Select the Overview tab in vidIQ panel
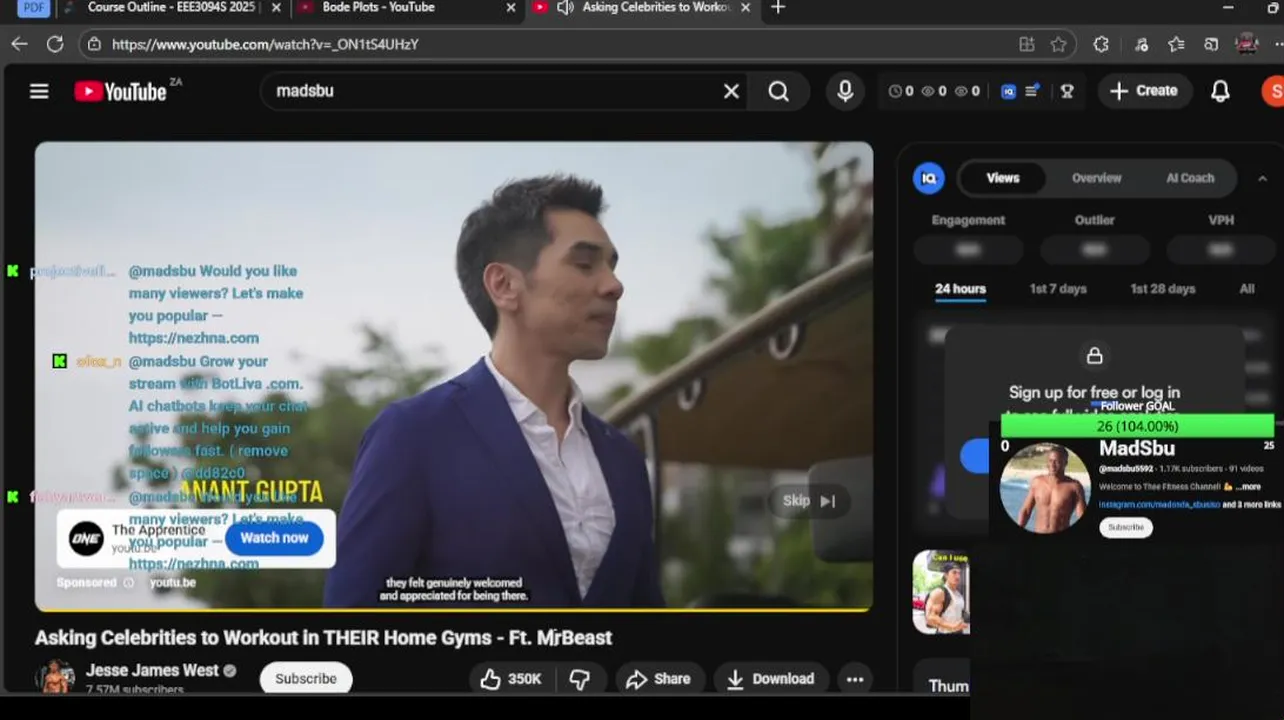Viewport: 1284px width, 720px height. click(1096, 178)
